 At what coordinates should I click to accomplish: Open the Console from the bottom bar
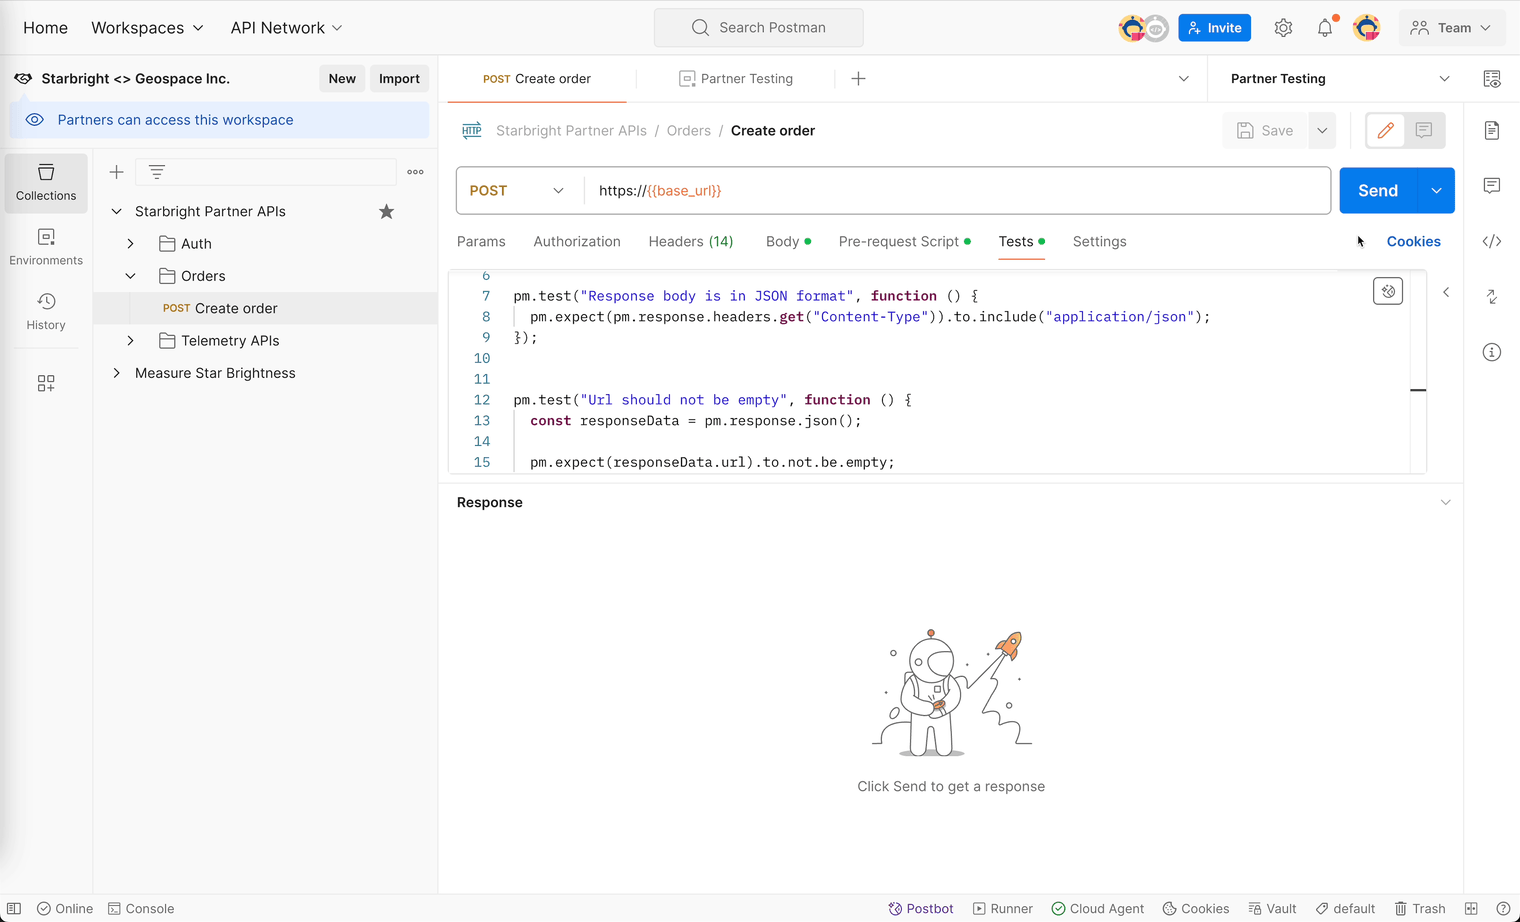140,908
